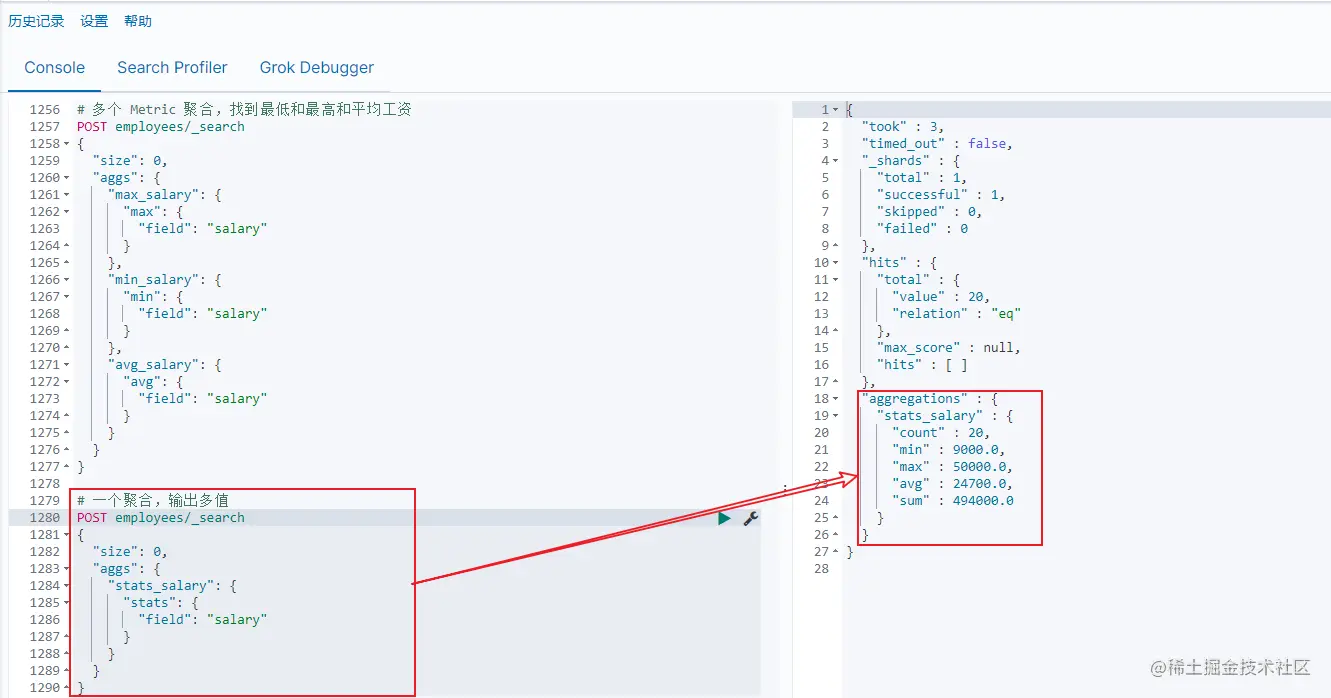Fold the aggregations section at response line 18
The height and width of the screenshot is (698, 1331).
[x=836, y=399]
